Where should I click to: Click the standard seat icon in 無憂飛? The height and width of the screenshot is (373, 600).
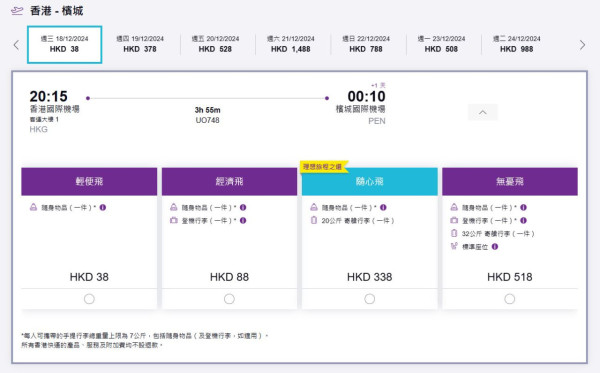pos(454,246)
